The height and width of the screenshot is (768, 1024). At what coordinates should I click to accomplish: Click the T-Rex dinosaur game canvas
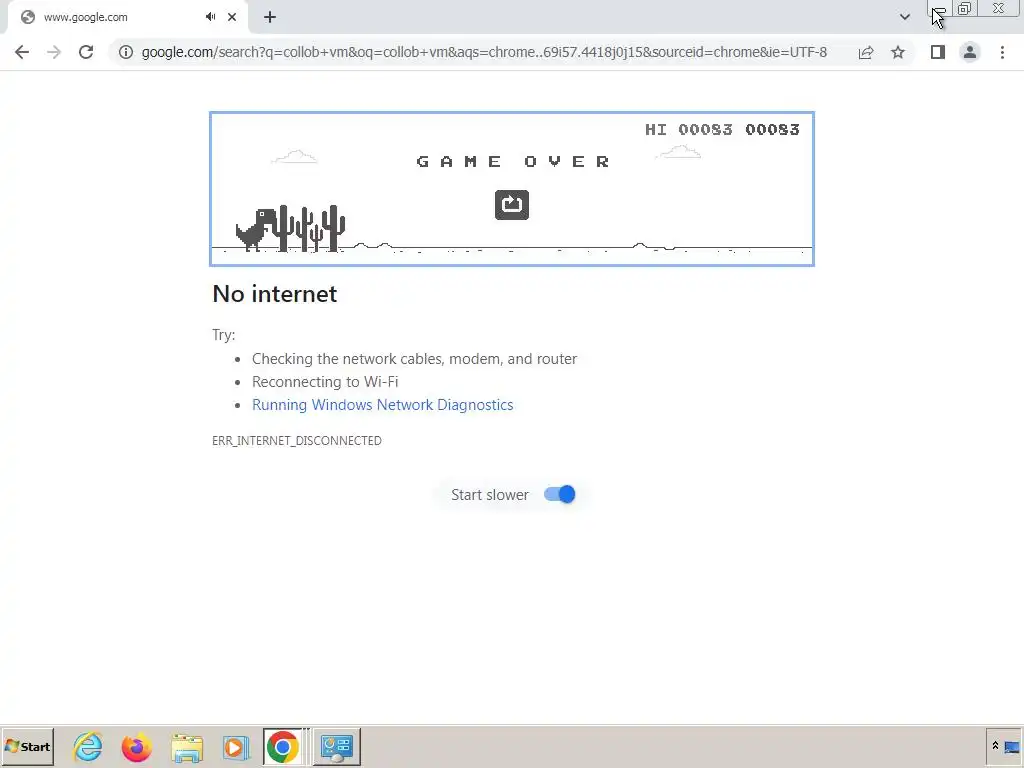[511, 189]
